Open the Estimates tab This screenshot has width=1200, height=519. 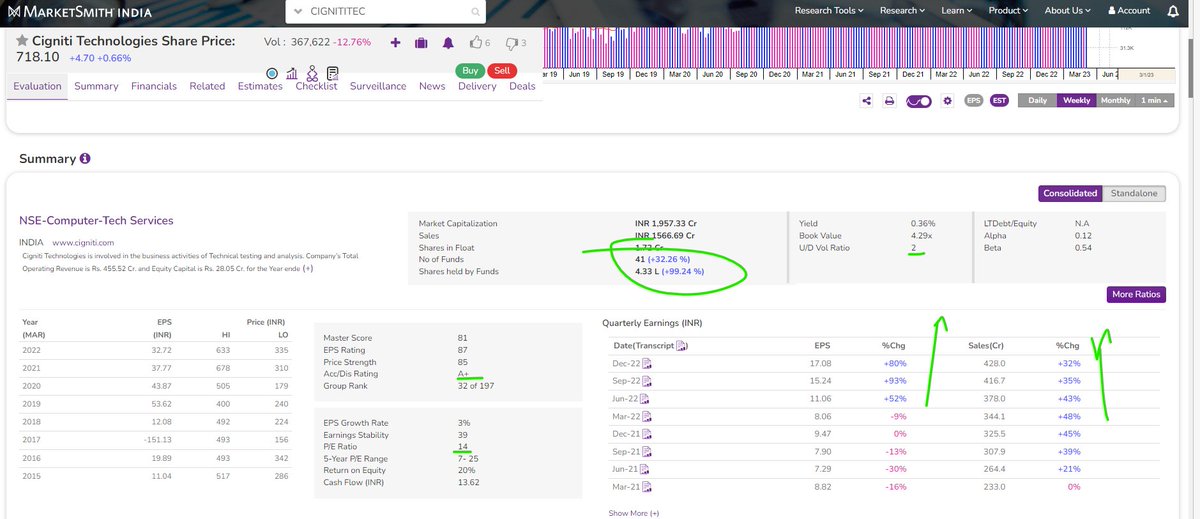pyautogui.click(x=260, y=86)
